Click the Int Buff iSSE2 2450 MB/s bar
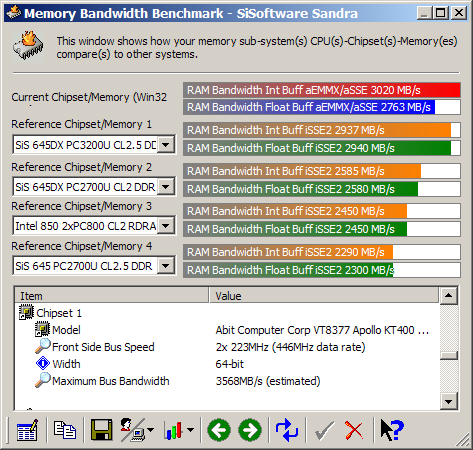 pos(322,211)
